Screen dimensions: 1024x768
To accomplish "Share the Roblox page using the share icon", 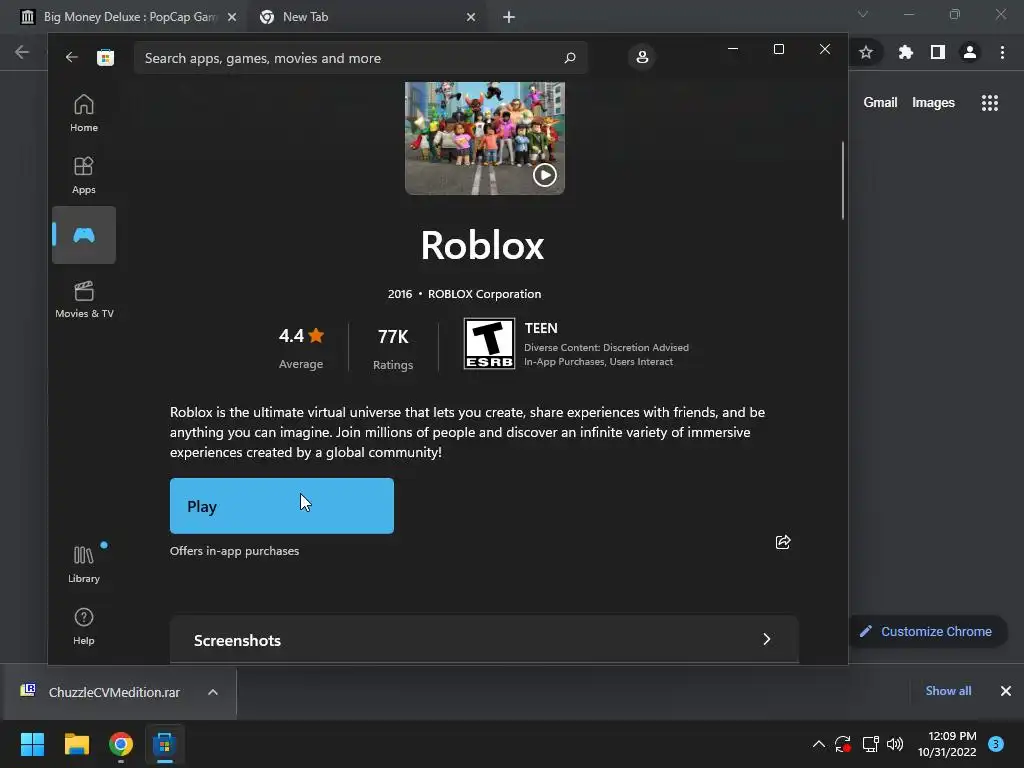I will [x=783, y=542].
